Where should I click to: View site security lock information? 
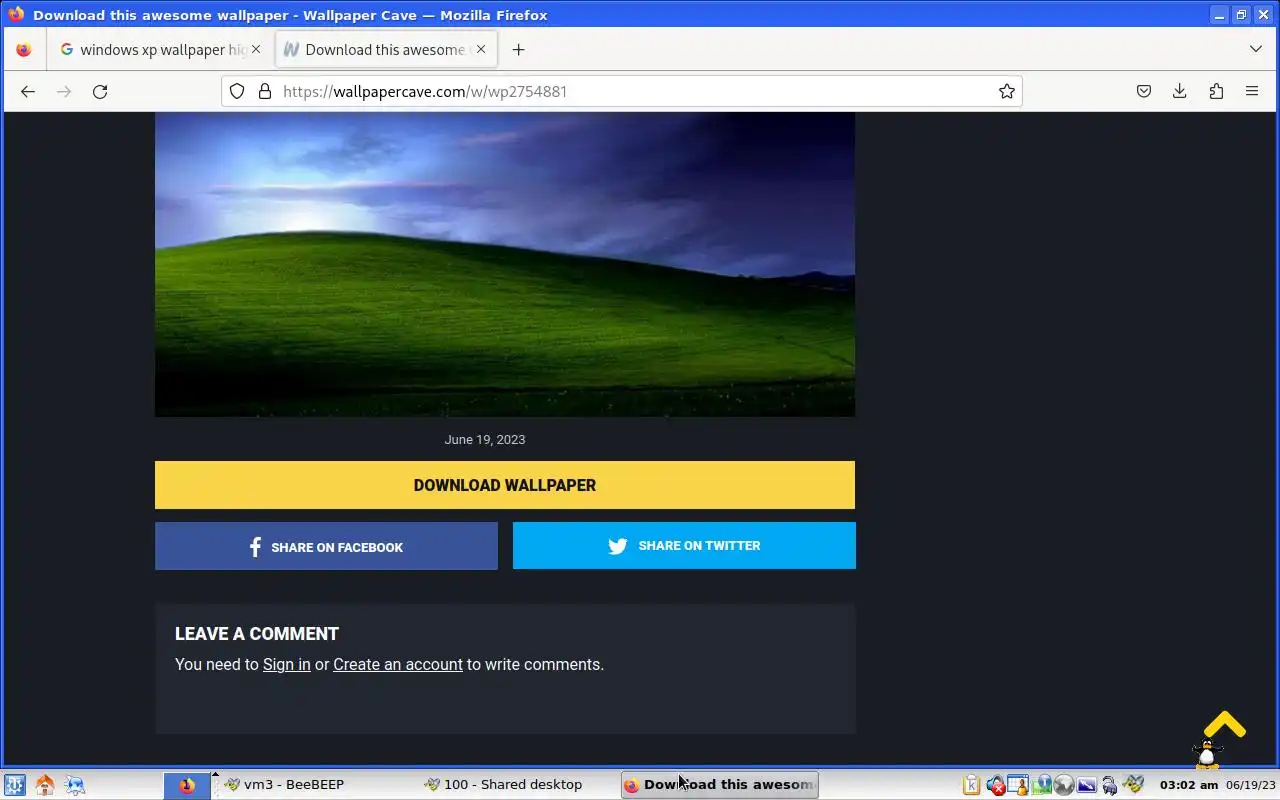click(265, 91)
